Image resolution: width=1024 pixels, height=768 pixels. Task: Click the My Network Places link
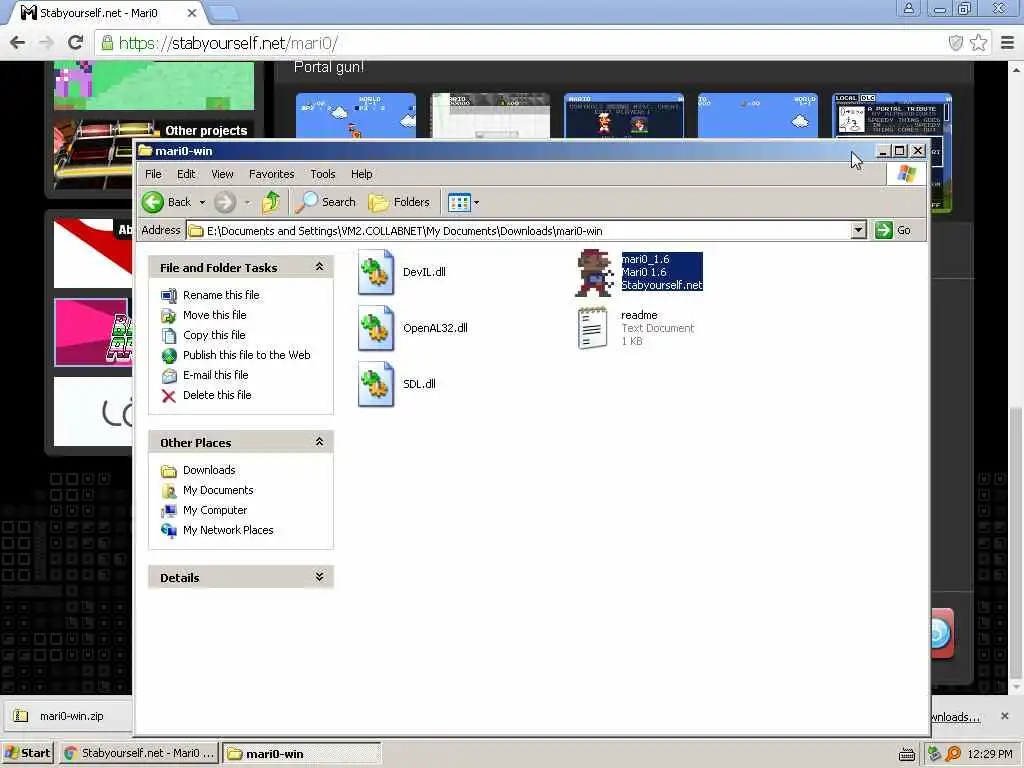click(x=228, y=530)
